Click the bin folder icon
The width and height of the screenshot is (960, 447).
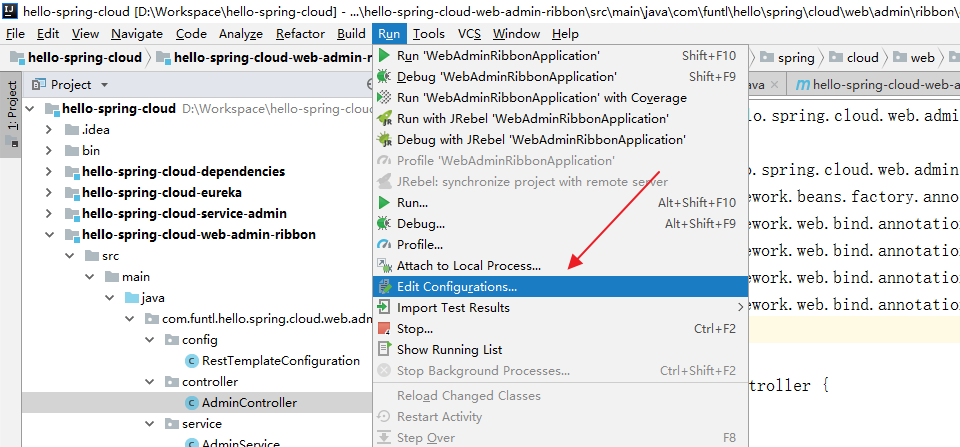[72, 151]
